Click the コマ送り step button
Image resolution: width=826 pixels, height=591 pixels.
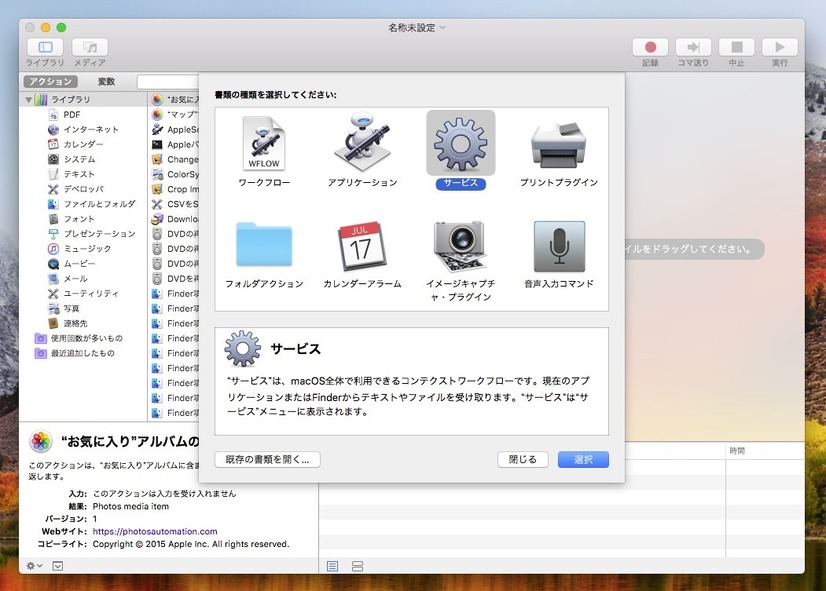[x=693, y=47]
